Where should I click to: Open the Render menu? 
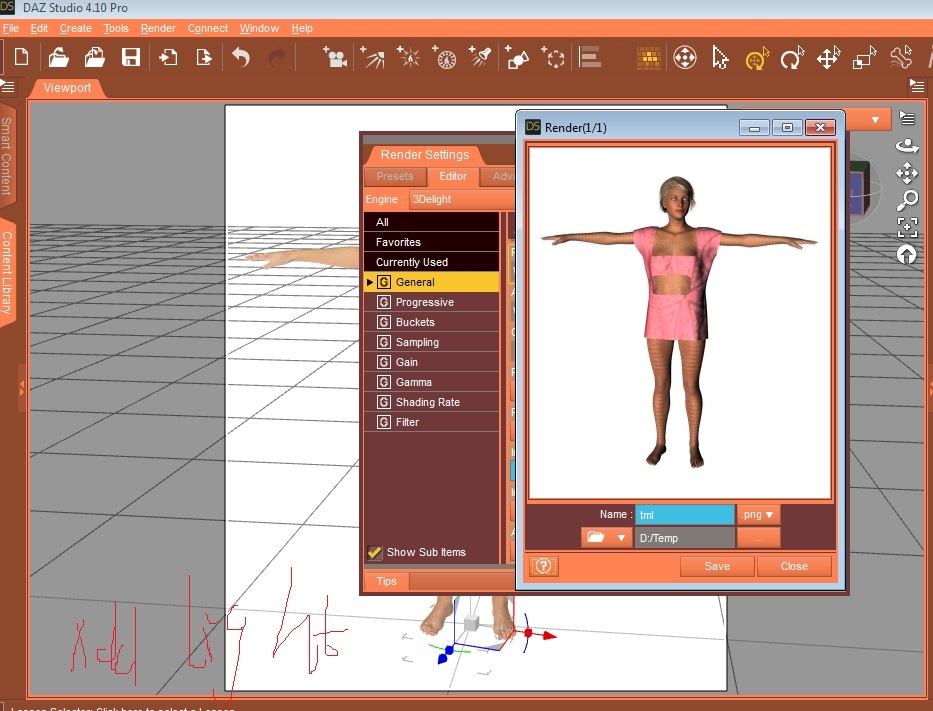click(x=158, y=28)
